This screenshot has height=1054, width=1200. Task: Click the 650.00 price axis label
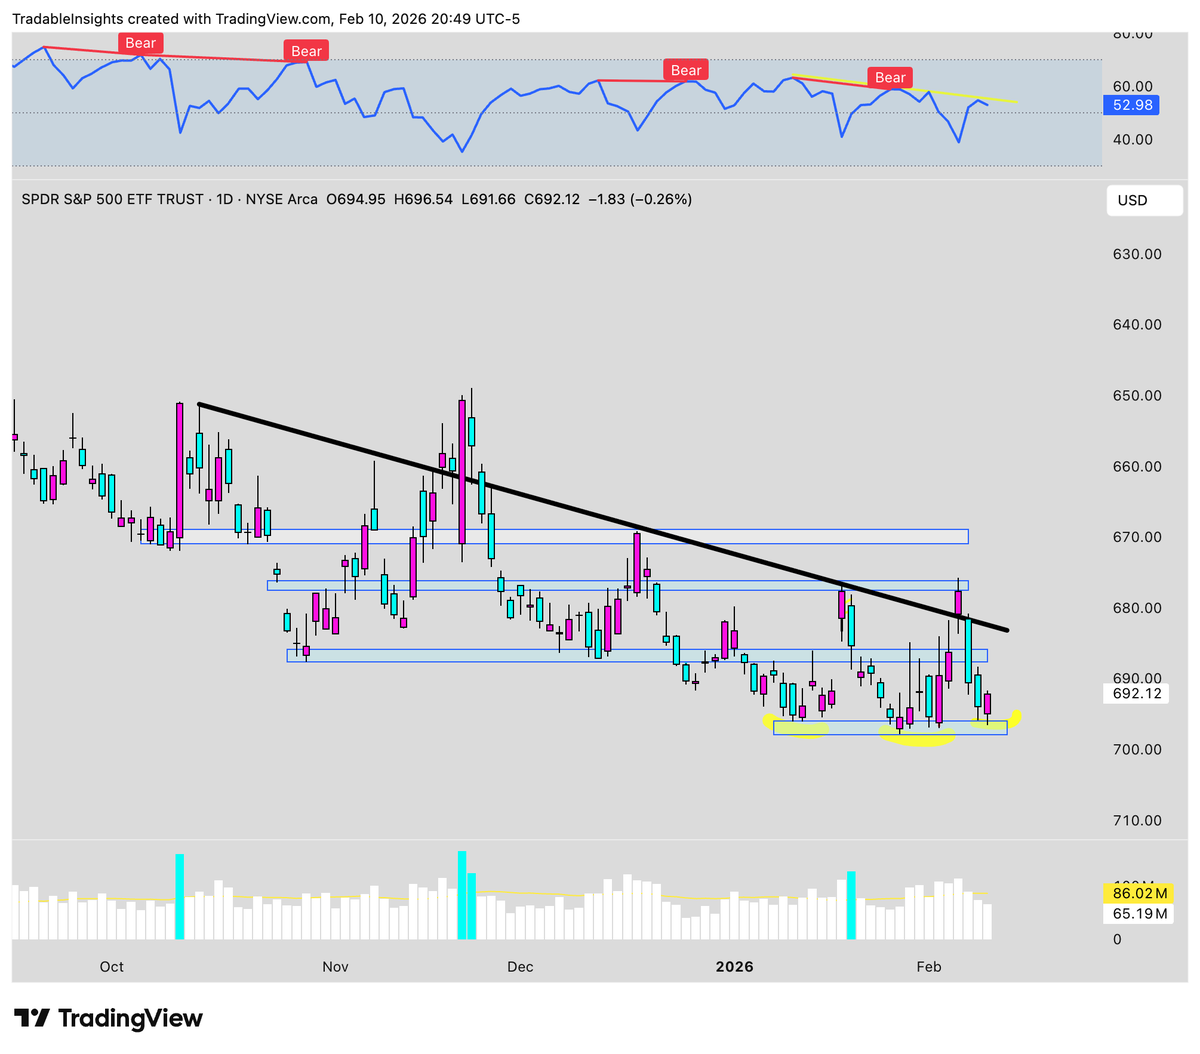tap(1138, 395)
